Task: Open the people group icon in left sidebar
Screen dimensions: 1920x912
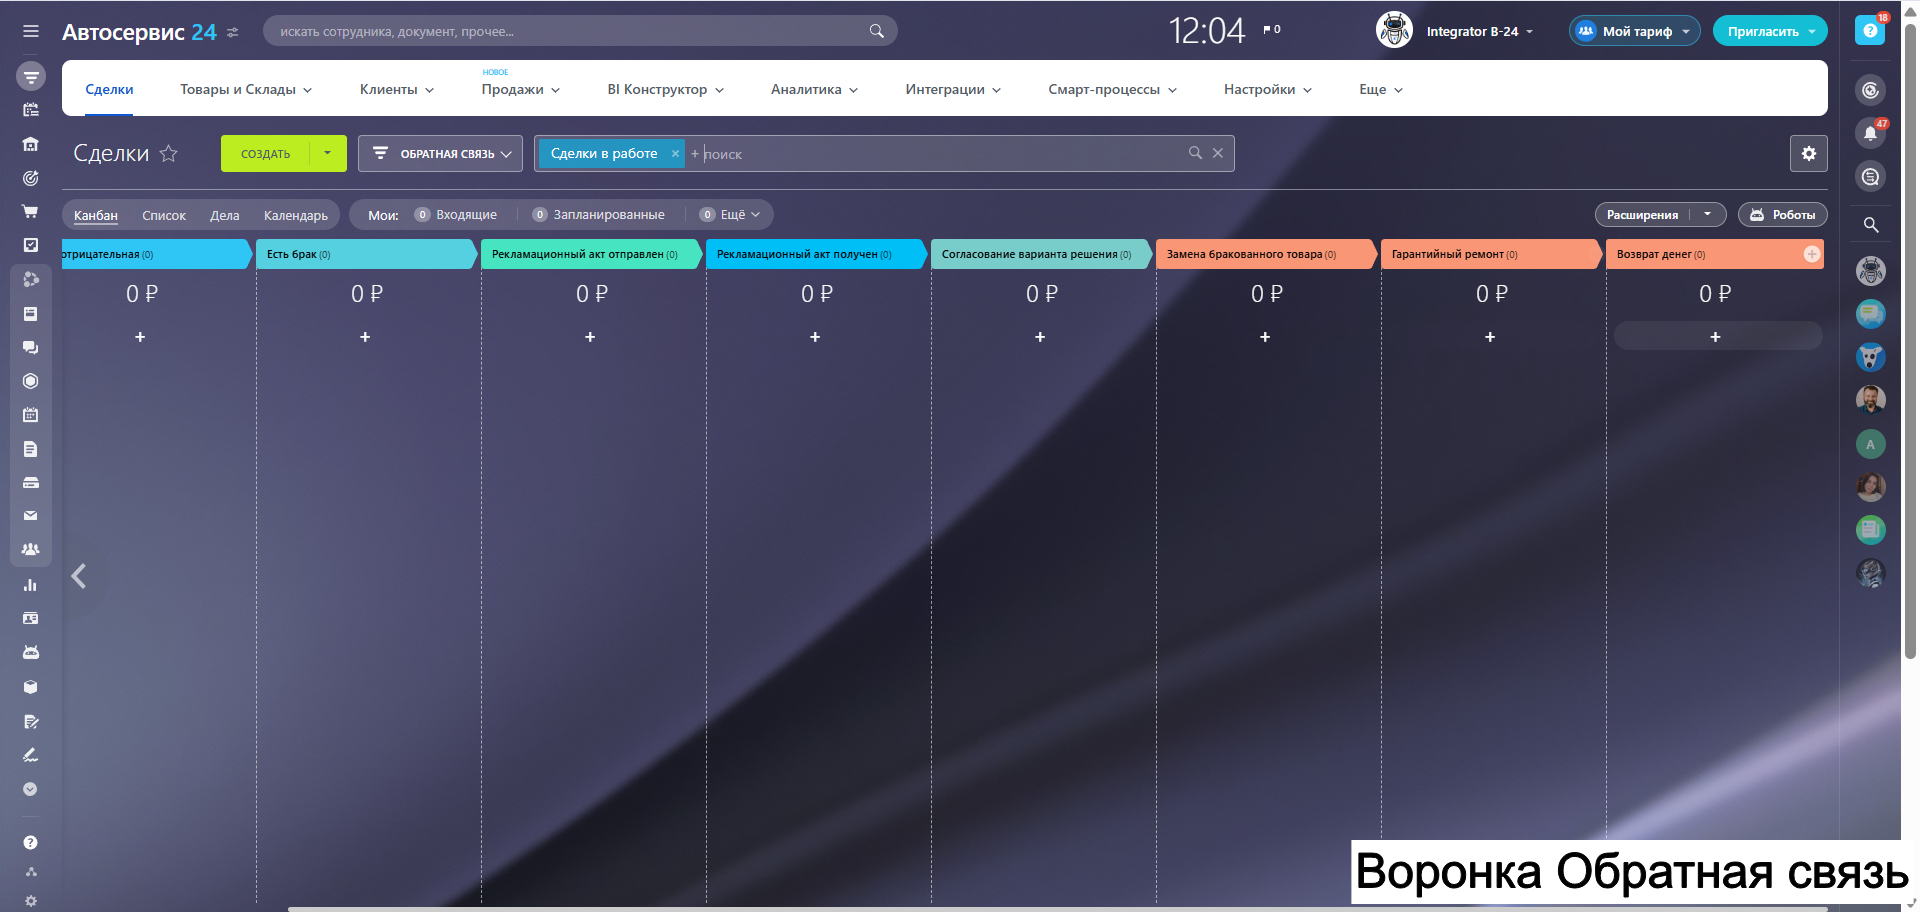Action: (x=31, y=549)
